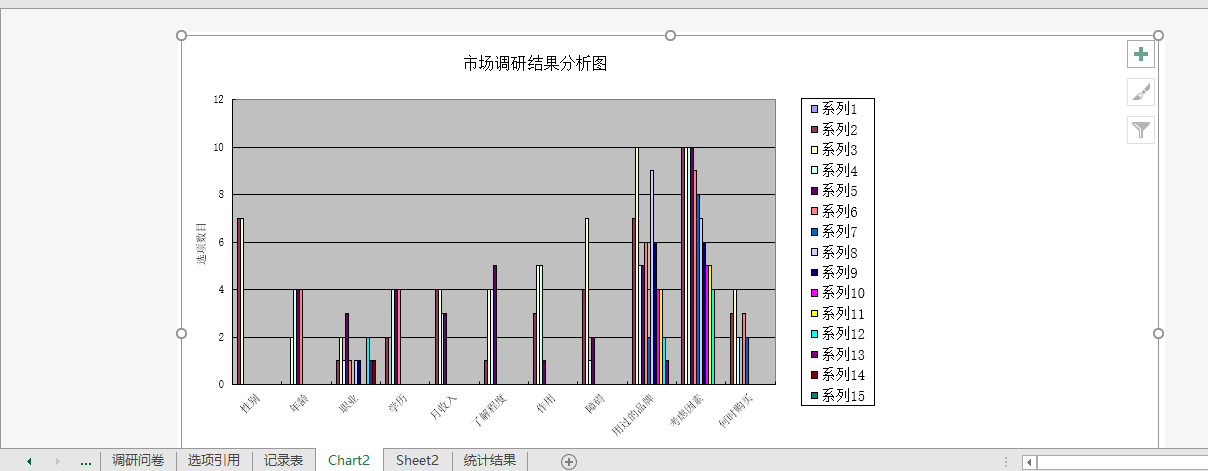Click horizontal scrollbar left arrow
This screenshot has height=471, width=1208.
click(1029, 462)
